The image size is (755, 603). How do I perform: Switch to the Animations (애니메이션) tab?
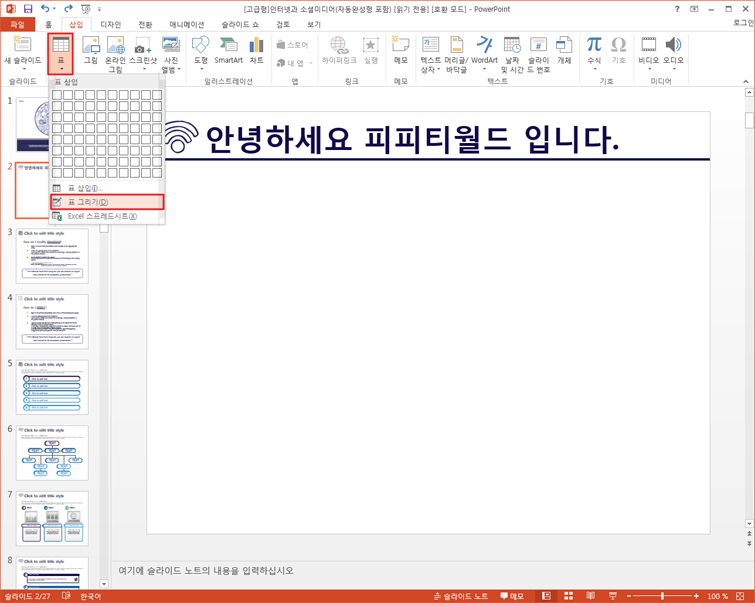coord(186,24)
